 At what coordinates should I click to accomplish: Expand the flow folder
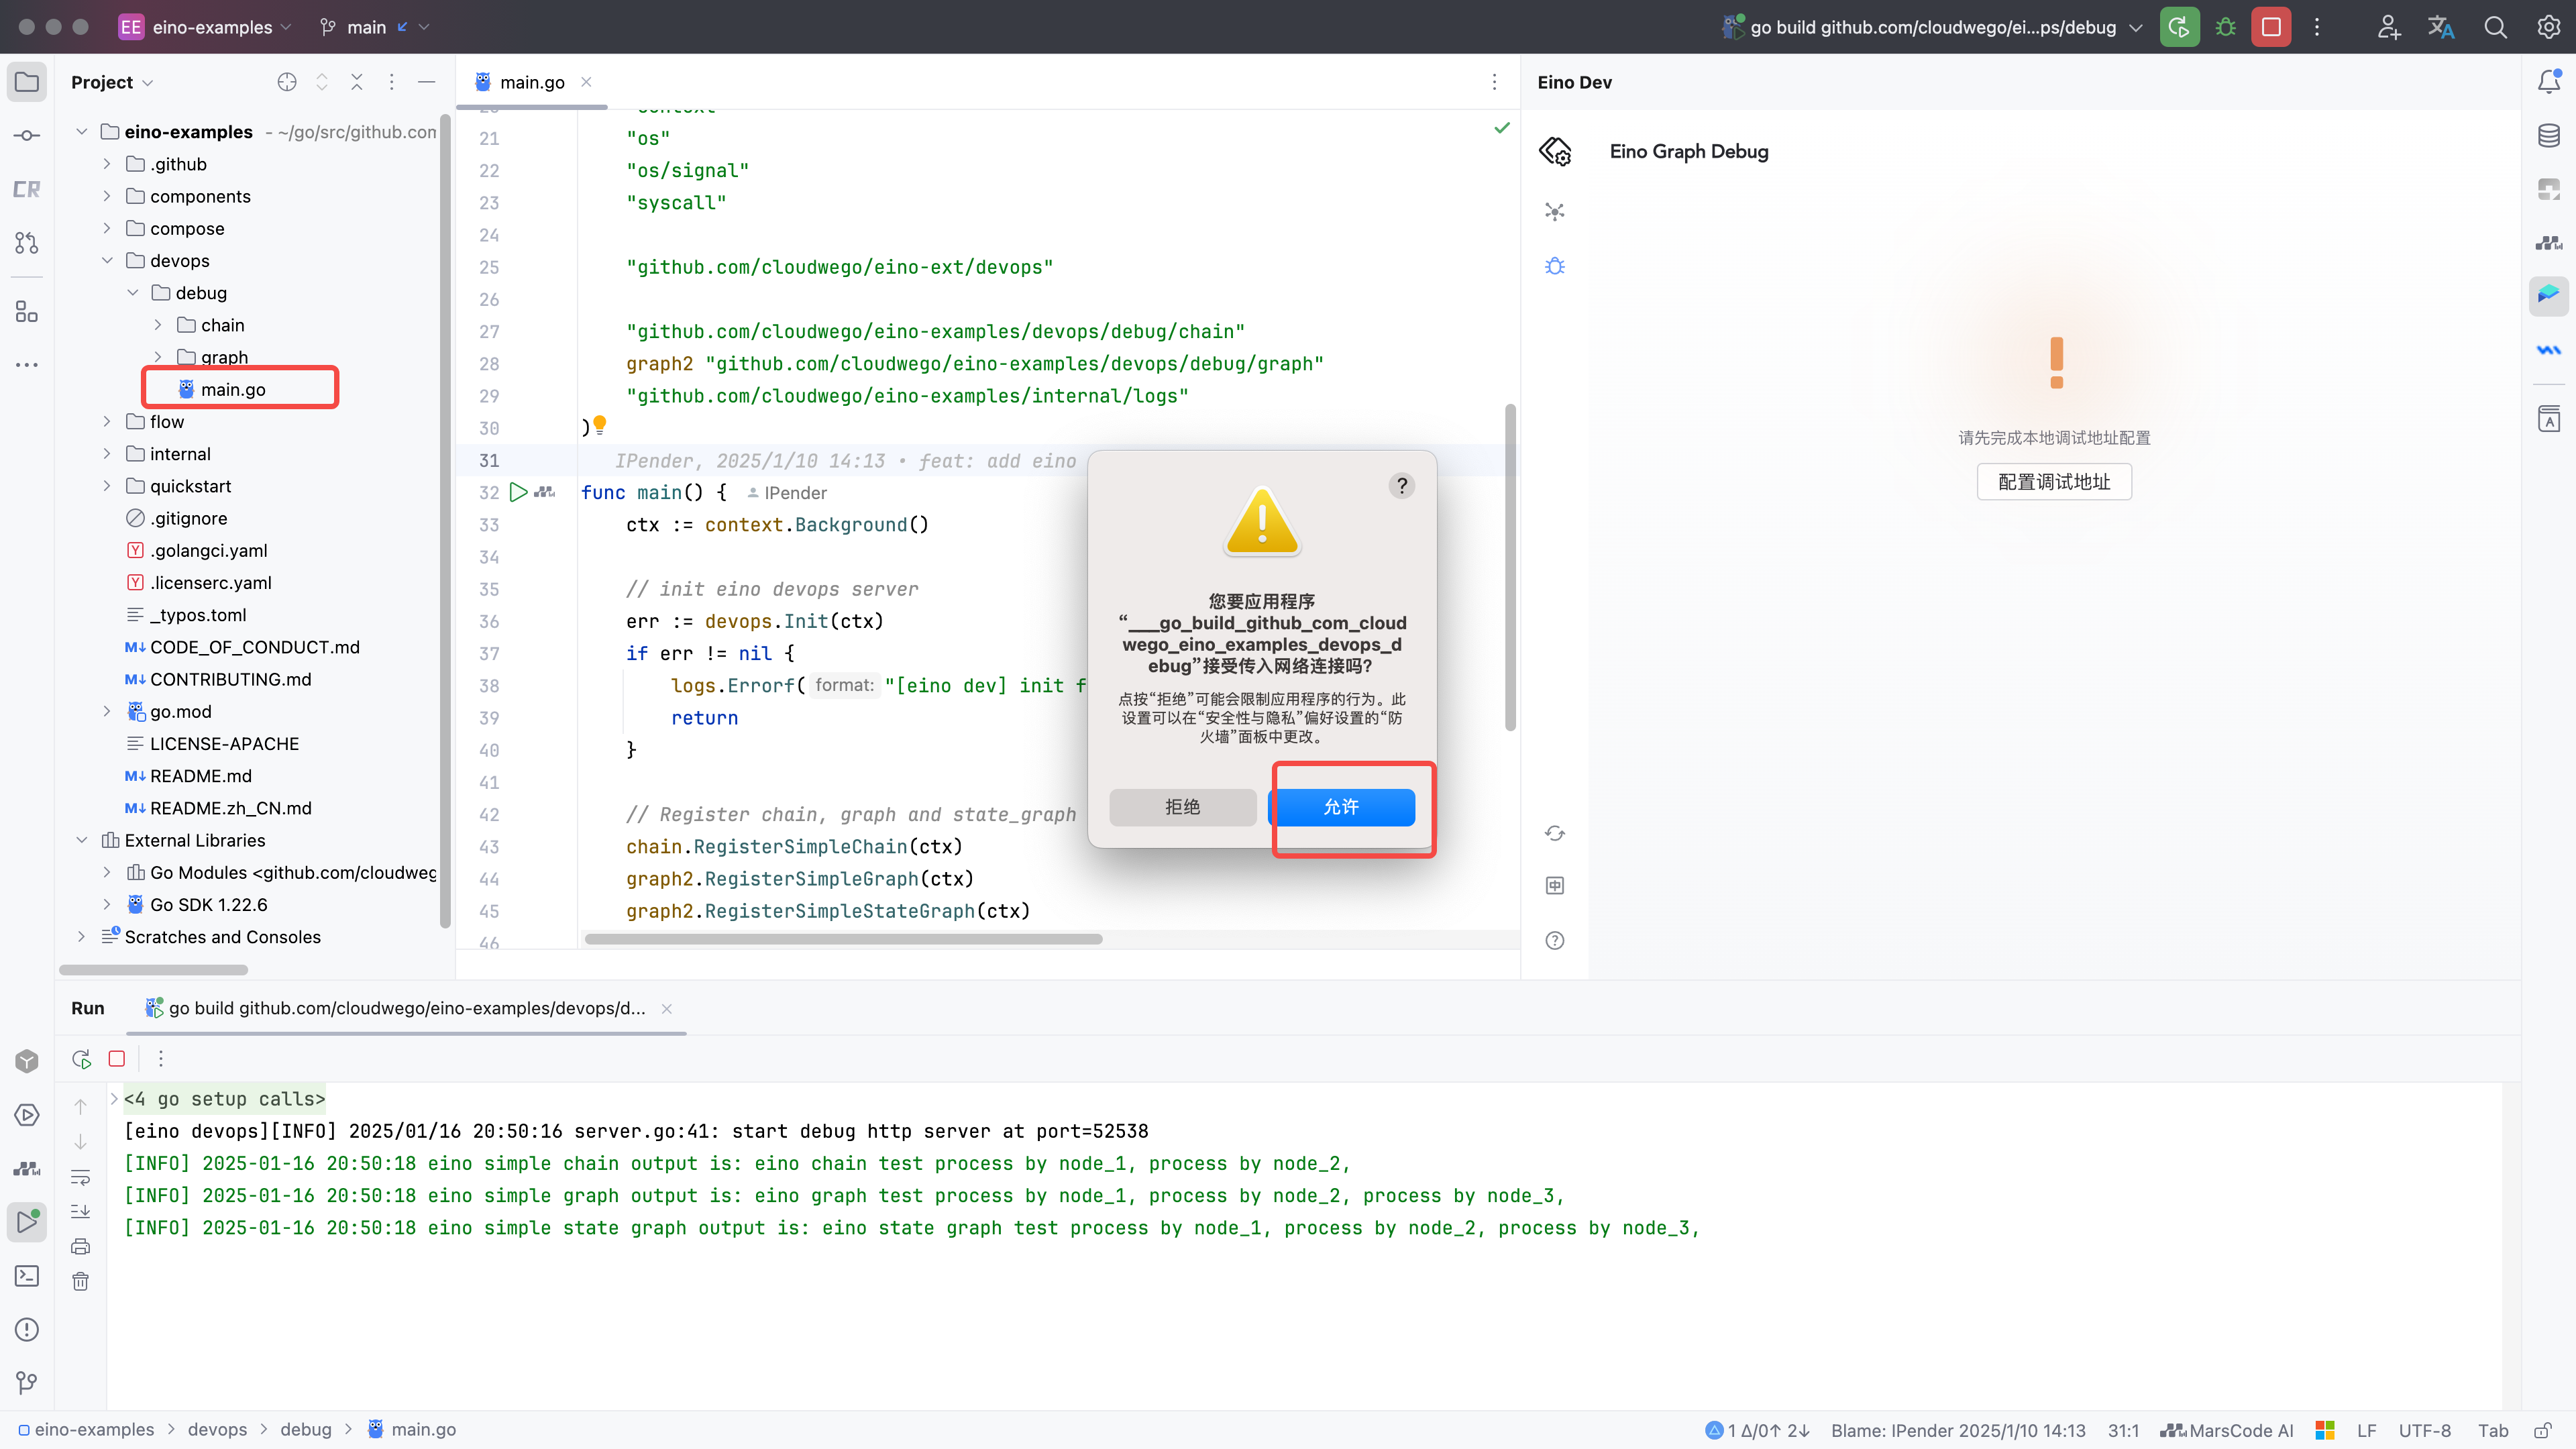pos(107,422)
